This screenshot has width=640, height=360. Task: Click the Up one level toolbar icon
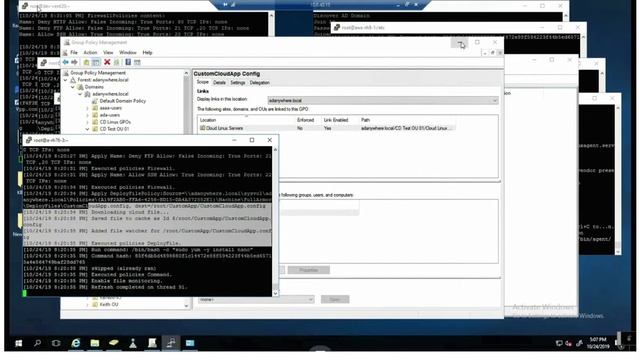87,62
